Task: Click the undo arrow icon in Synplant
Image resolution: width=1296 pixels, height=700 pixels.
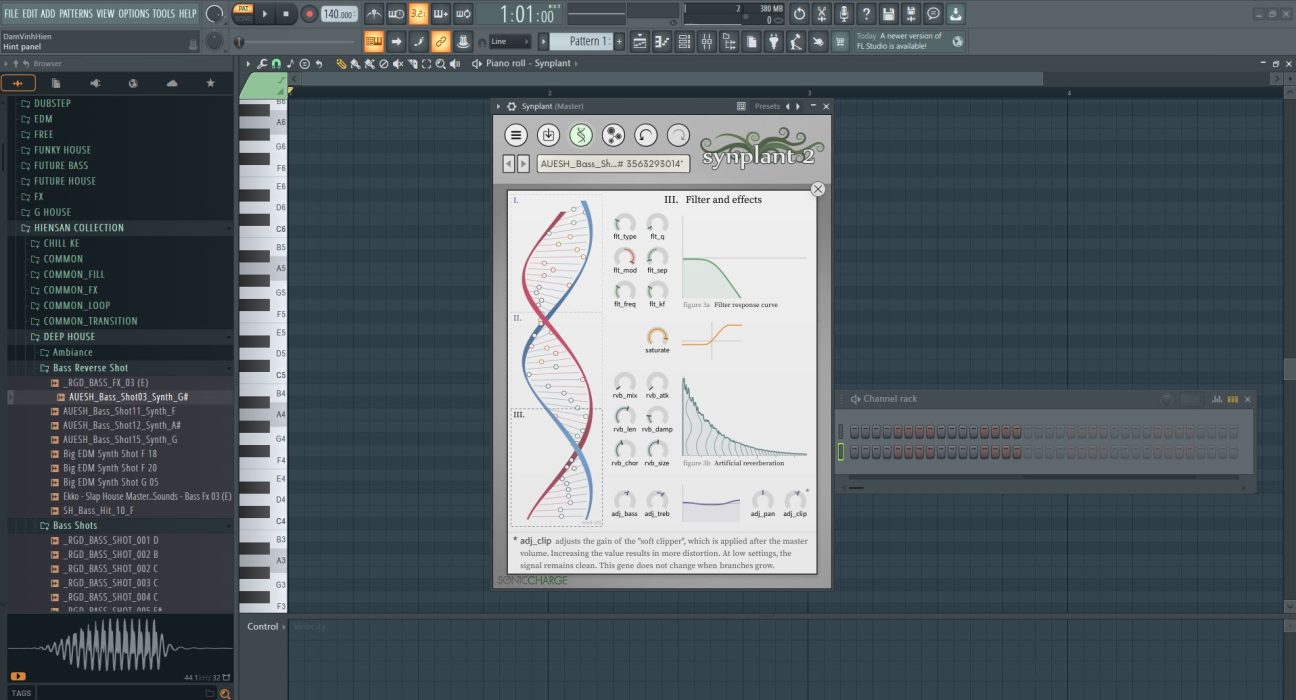Action: 646,135
